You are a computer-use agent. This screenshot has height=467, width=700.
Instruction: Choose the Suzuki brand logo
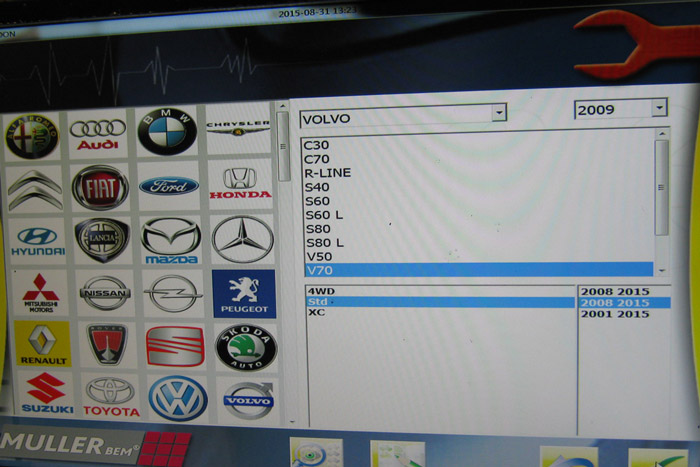click(x=46, y=393)
